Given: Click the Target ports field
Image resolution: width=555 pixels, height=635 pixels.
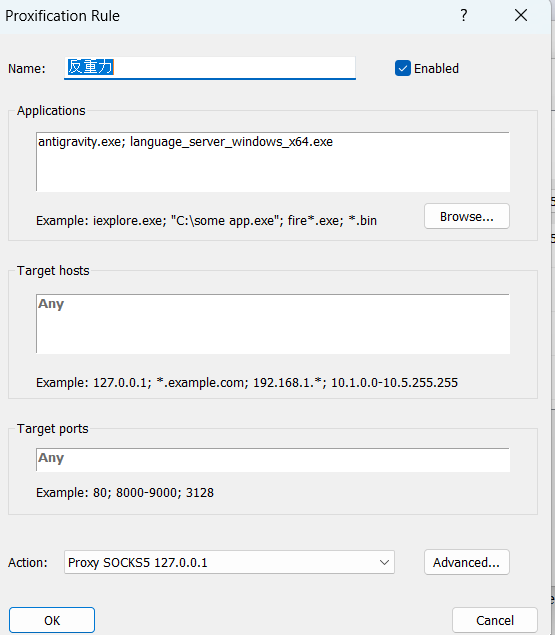Looking at the screenshot, I should [273, 460].
